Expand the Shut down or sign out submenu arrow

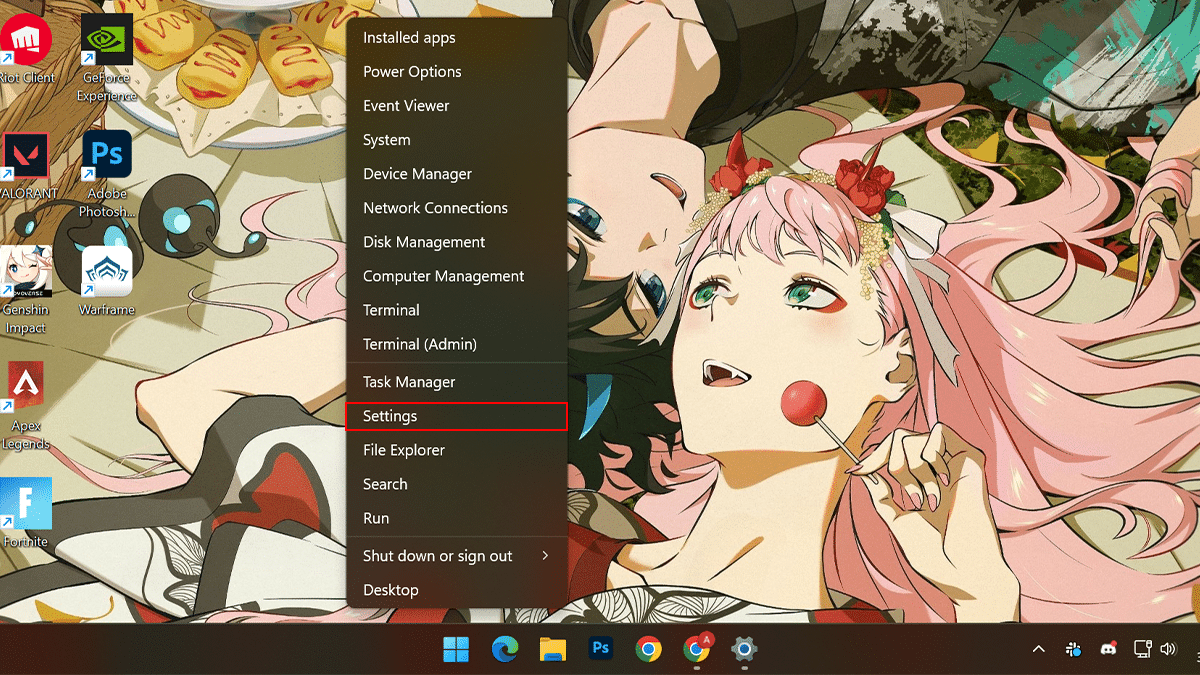545,555
